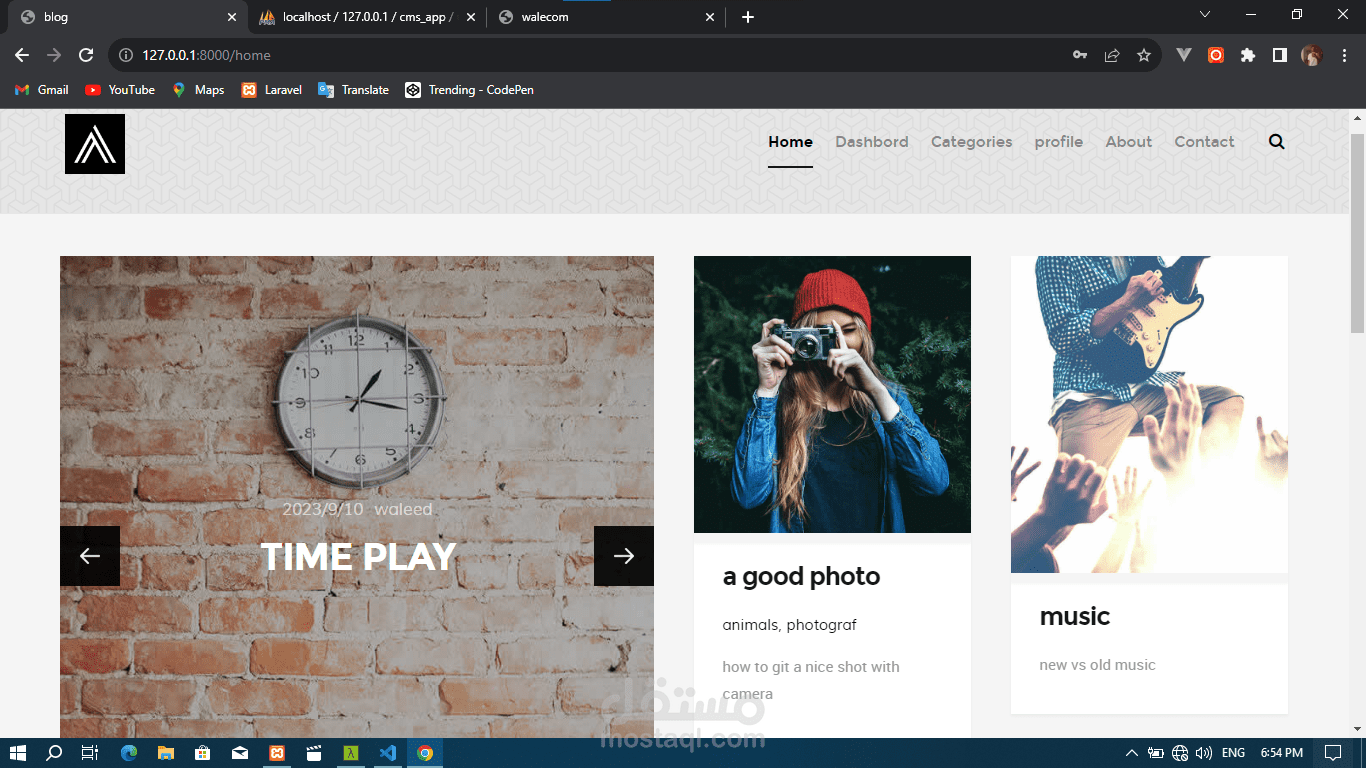Click the blog's triangle logo

pos(94,143)
